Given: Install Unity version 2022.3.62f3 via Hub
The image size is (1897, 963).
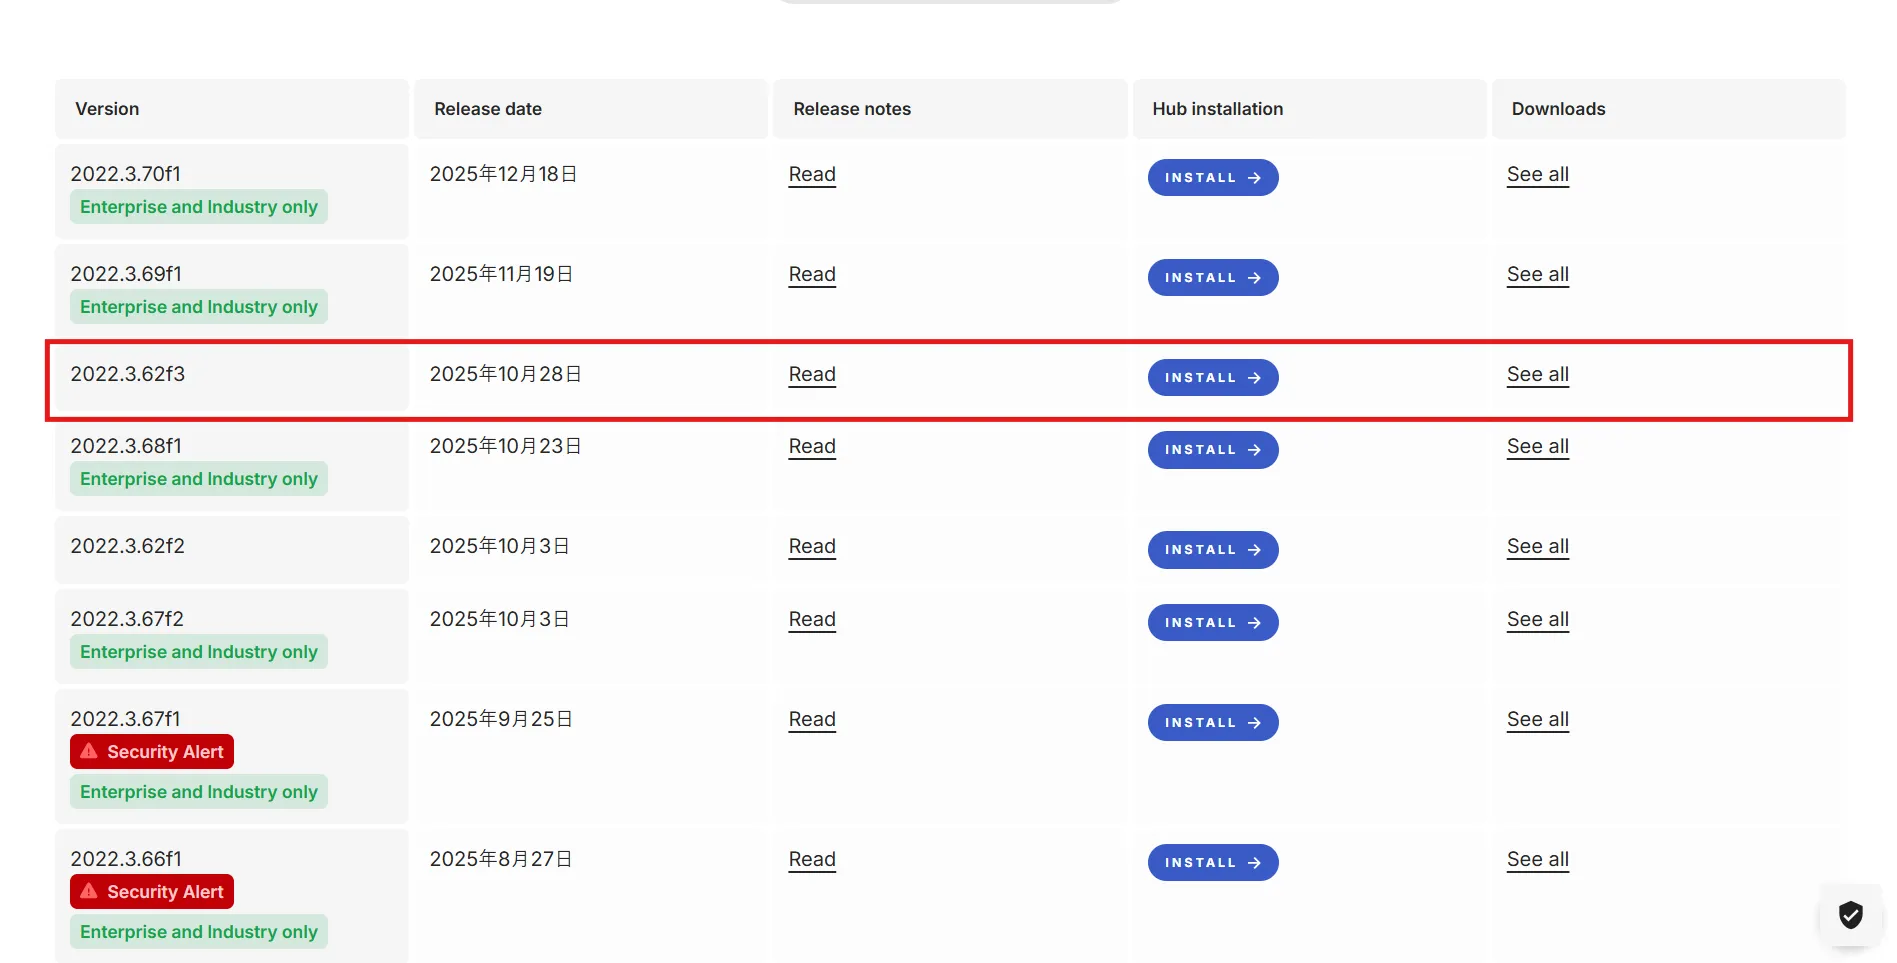Looking at the screenshot, I should click(x=1212, y=377).
